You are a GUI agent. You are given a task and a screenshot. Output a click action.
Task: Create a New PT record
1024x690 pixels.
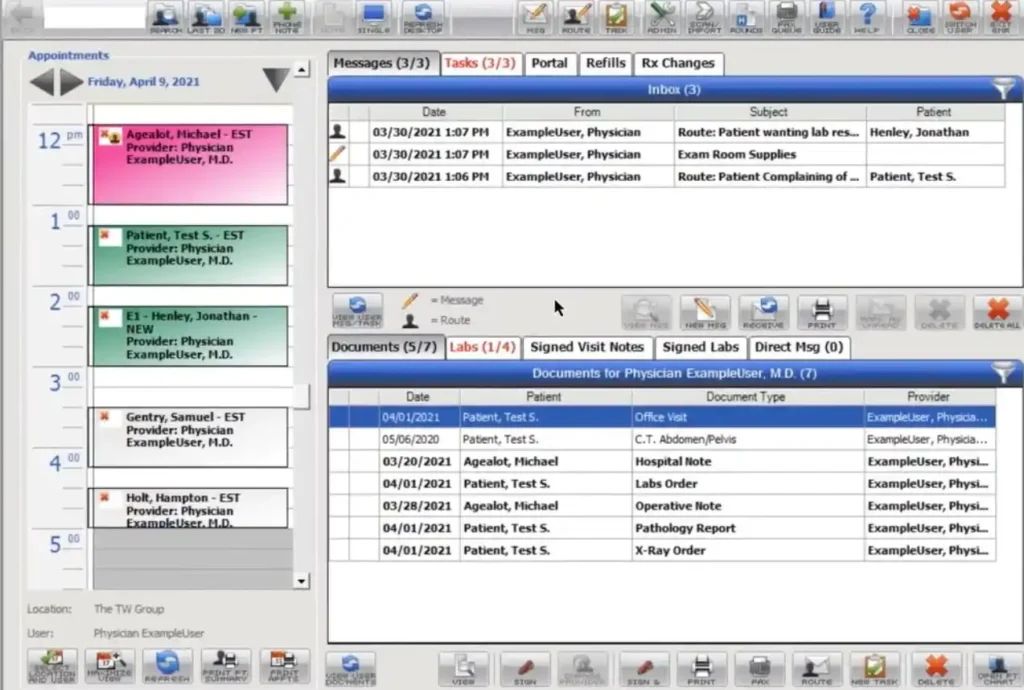click(x=247, y=17)
